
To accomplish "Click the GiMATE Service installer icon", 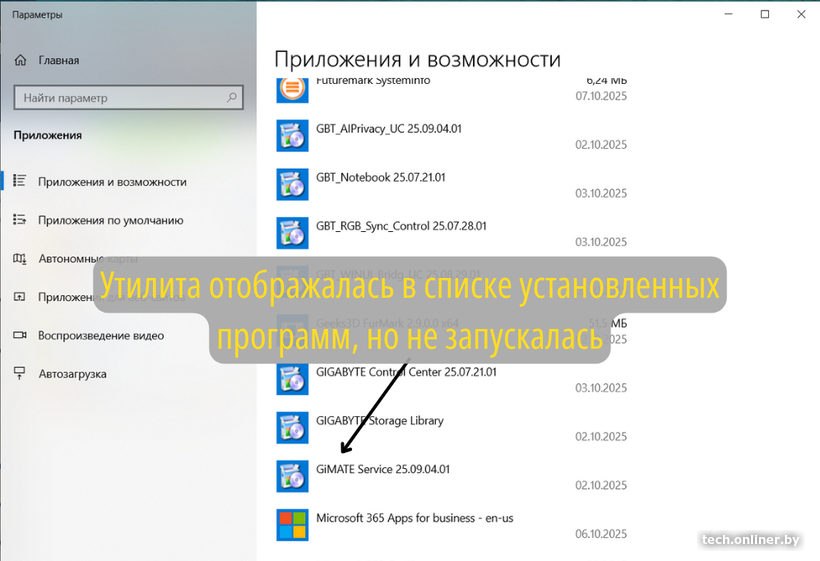I will (292, 476).
